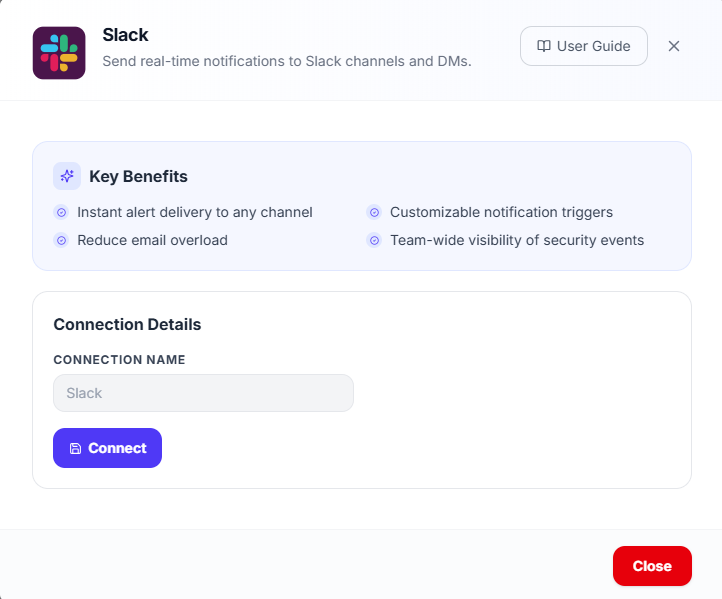The width and height of the screenshot is (722, 599).
Task: Click check icon beside Reduce email overload
Action: [61, 240]
